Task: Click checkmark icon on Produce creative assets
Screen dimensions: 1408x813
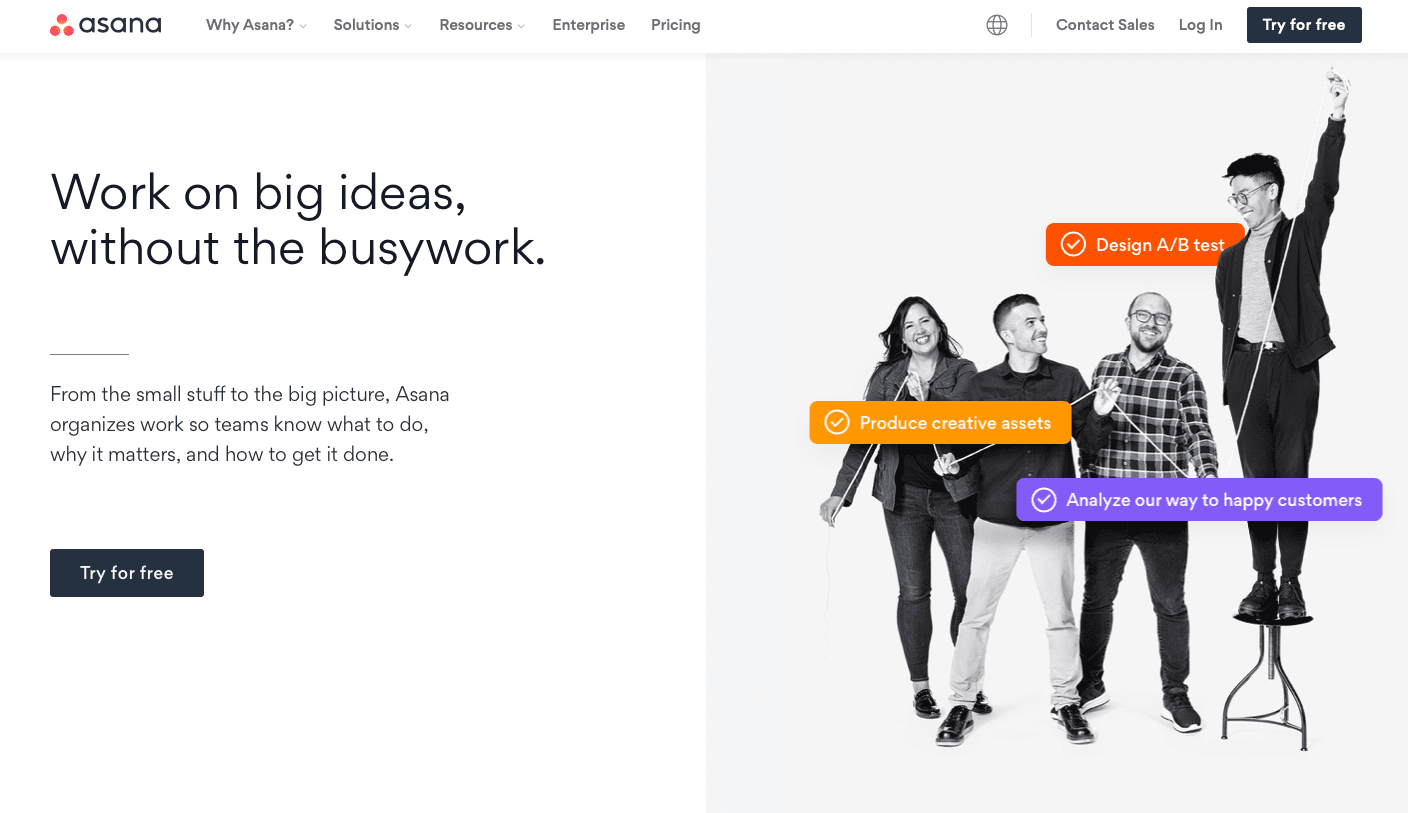Action: [x=837, y=423]
